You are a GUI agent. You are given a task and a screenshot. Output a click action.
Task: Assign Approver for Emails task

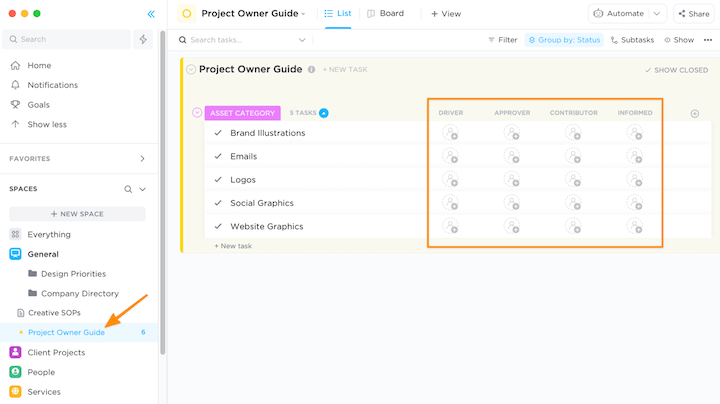[x=512, y=157]
